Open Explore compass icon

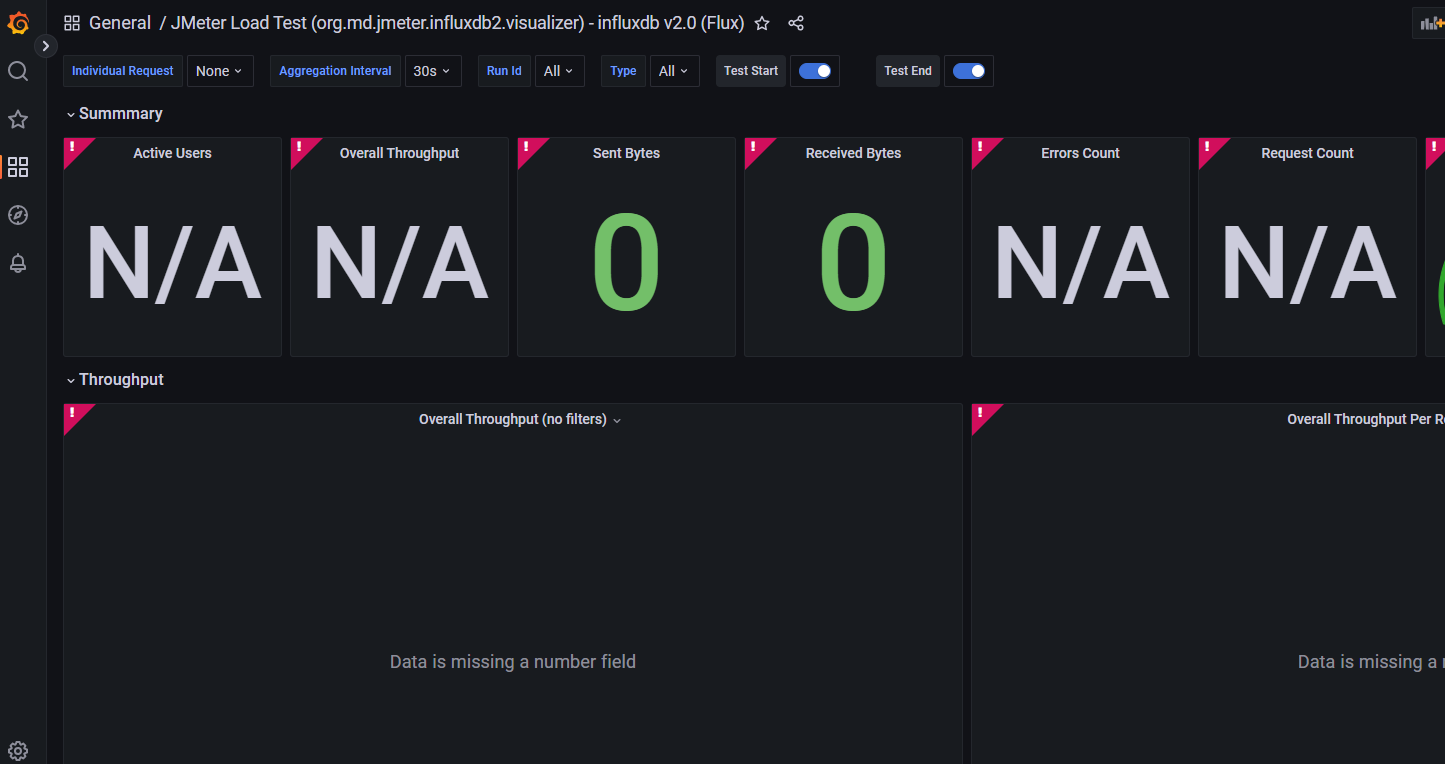(18, 215)
